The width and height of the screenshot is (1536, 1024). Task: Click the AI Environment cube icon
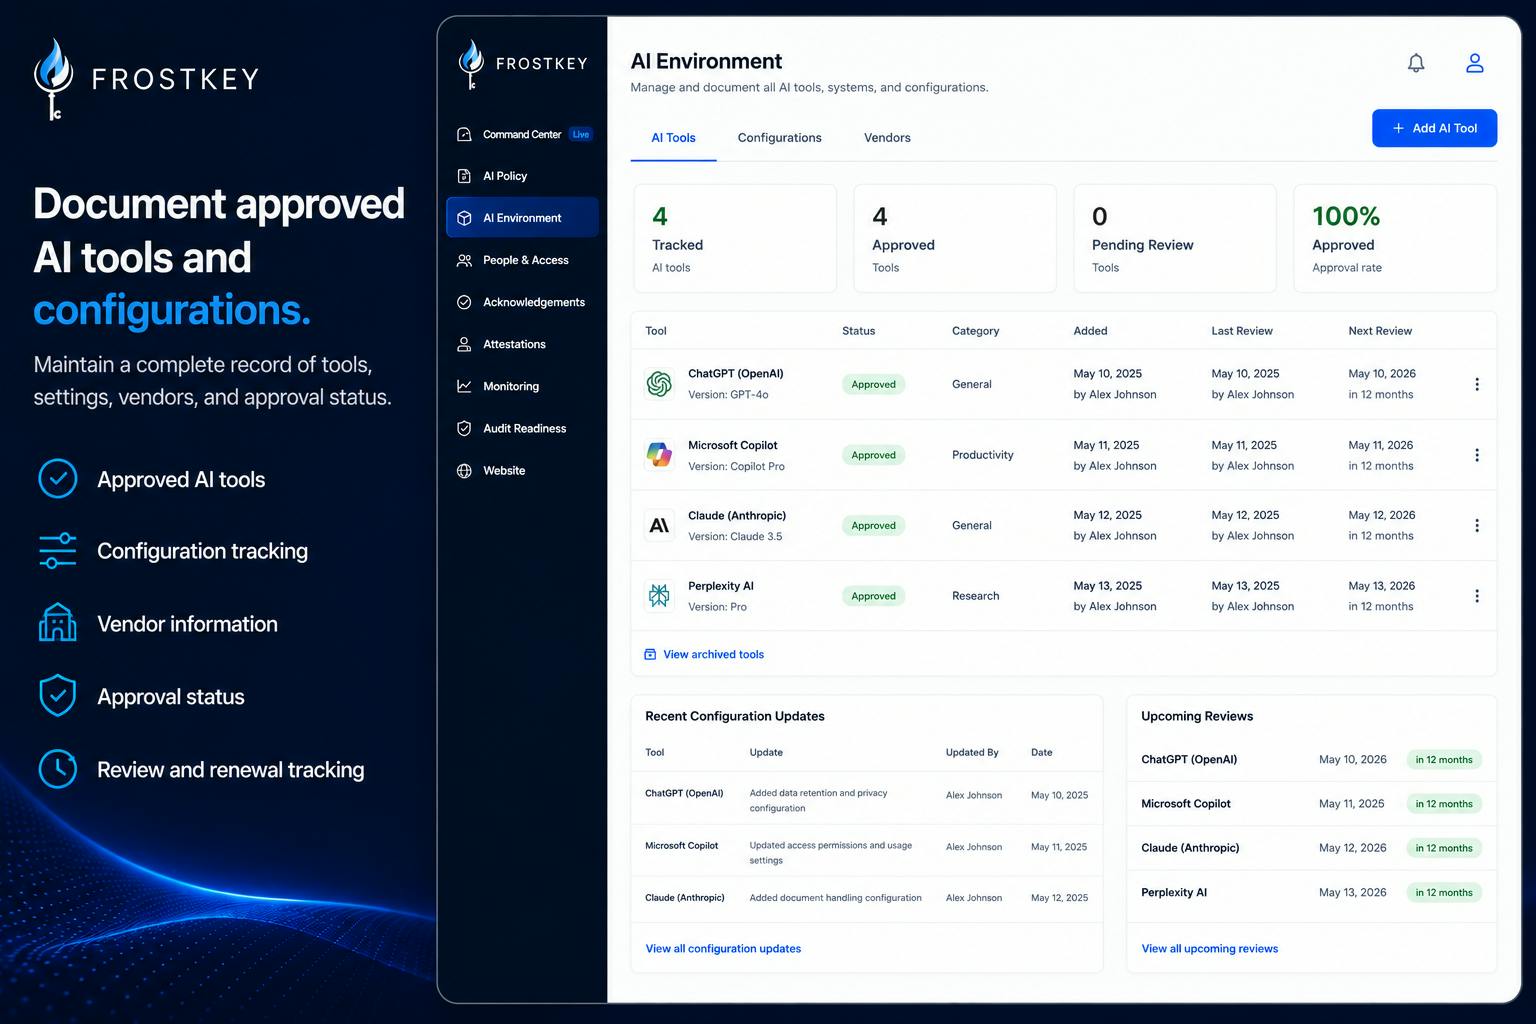(464, 218)
